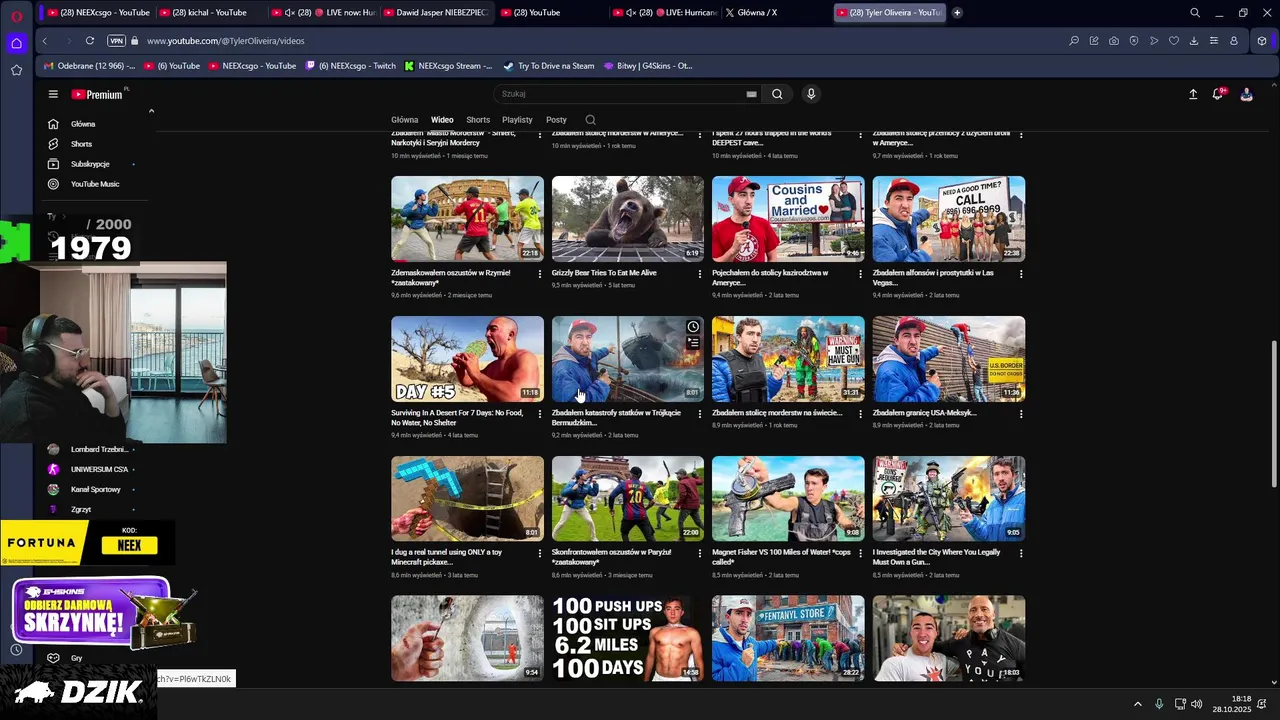This screenshot has width=1280, height=720.
Task: Open bookmarks star in Opera sidebar
Action: click(x=16, y=70)
